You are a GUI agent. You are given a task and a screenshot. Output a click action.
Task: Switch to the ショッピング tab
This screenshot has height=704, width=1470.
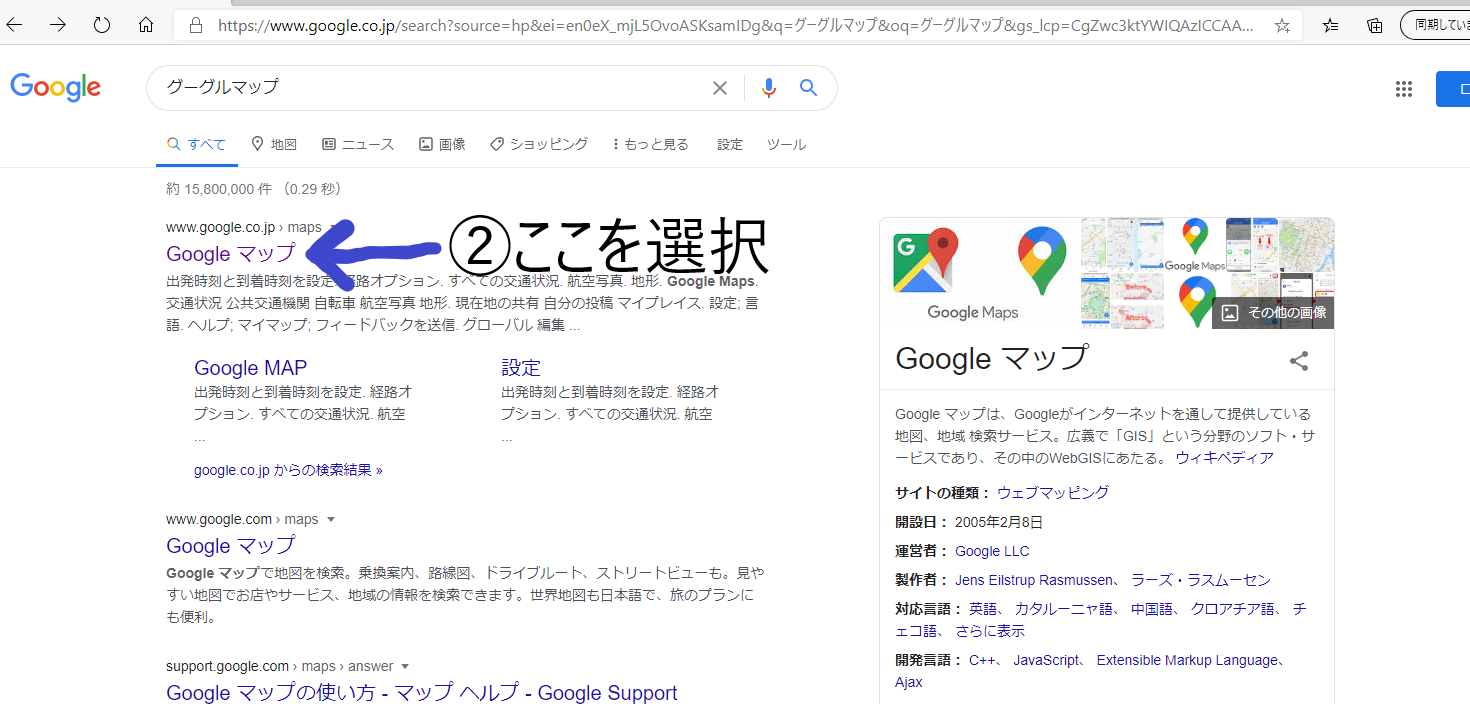[x=539, y=145]
